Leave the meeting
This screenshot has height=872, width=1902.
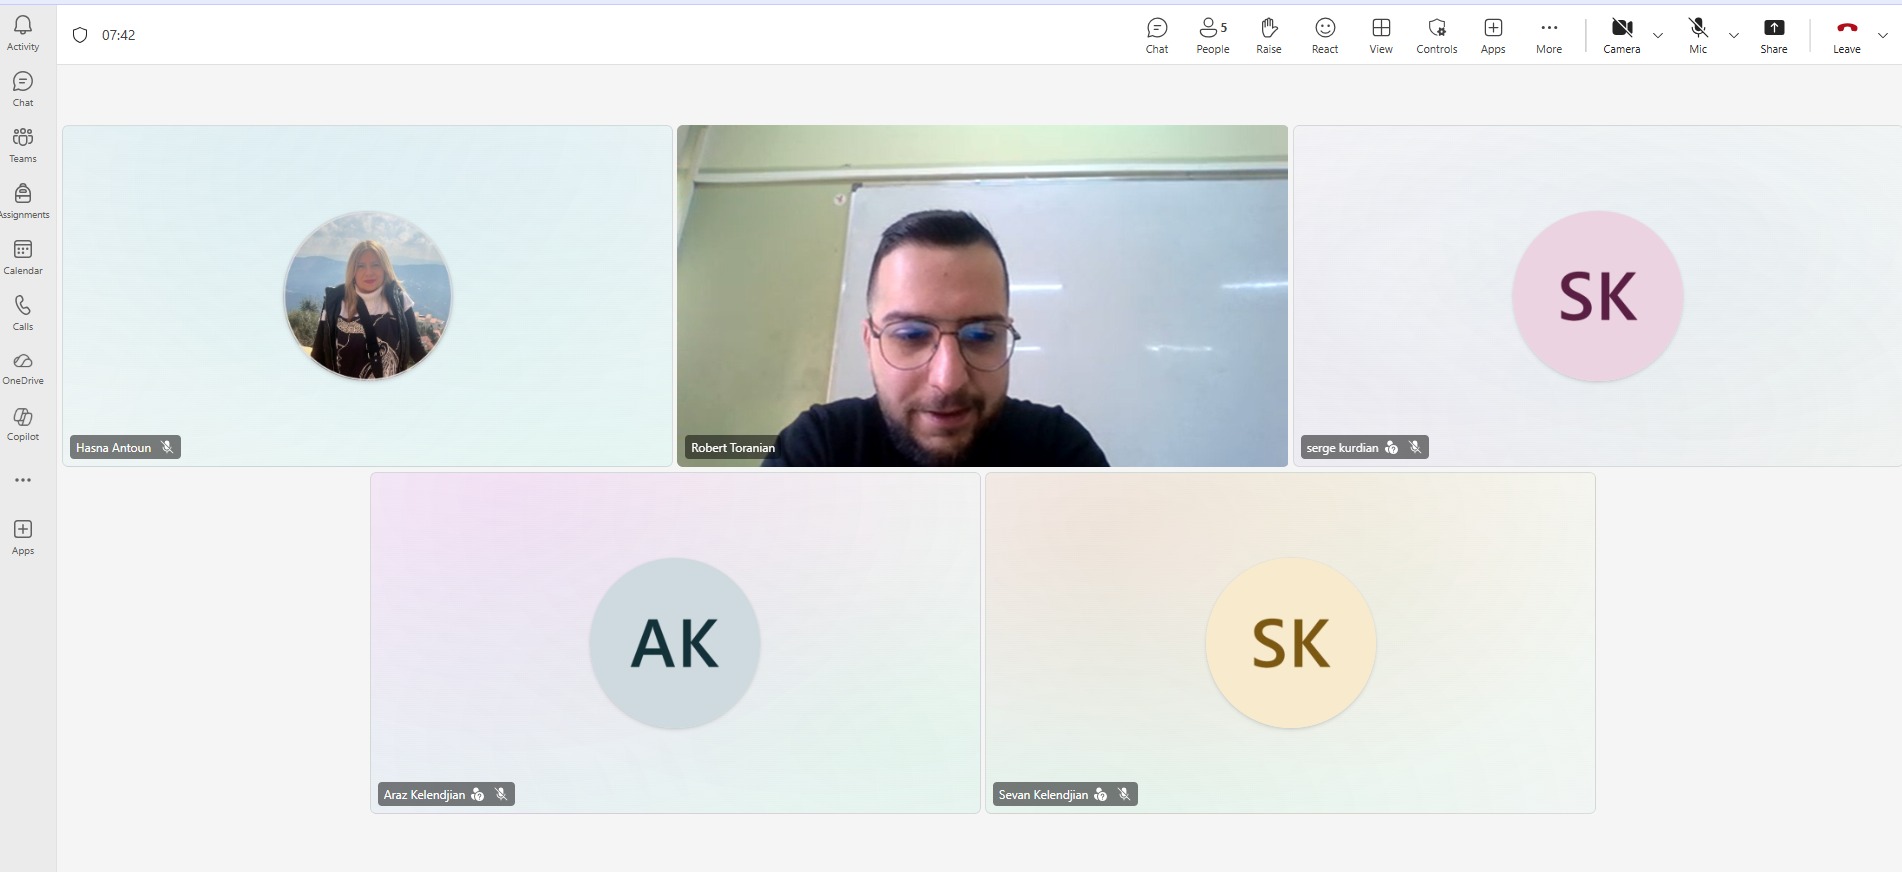coord(1846,35)
